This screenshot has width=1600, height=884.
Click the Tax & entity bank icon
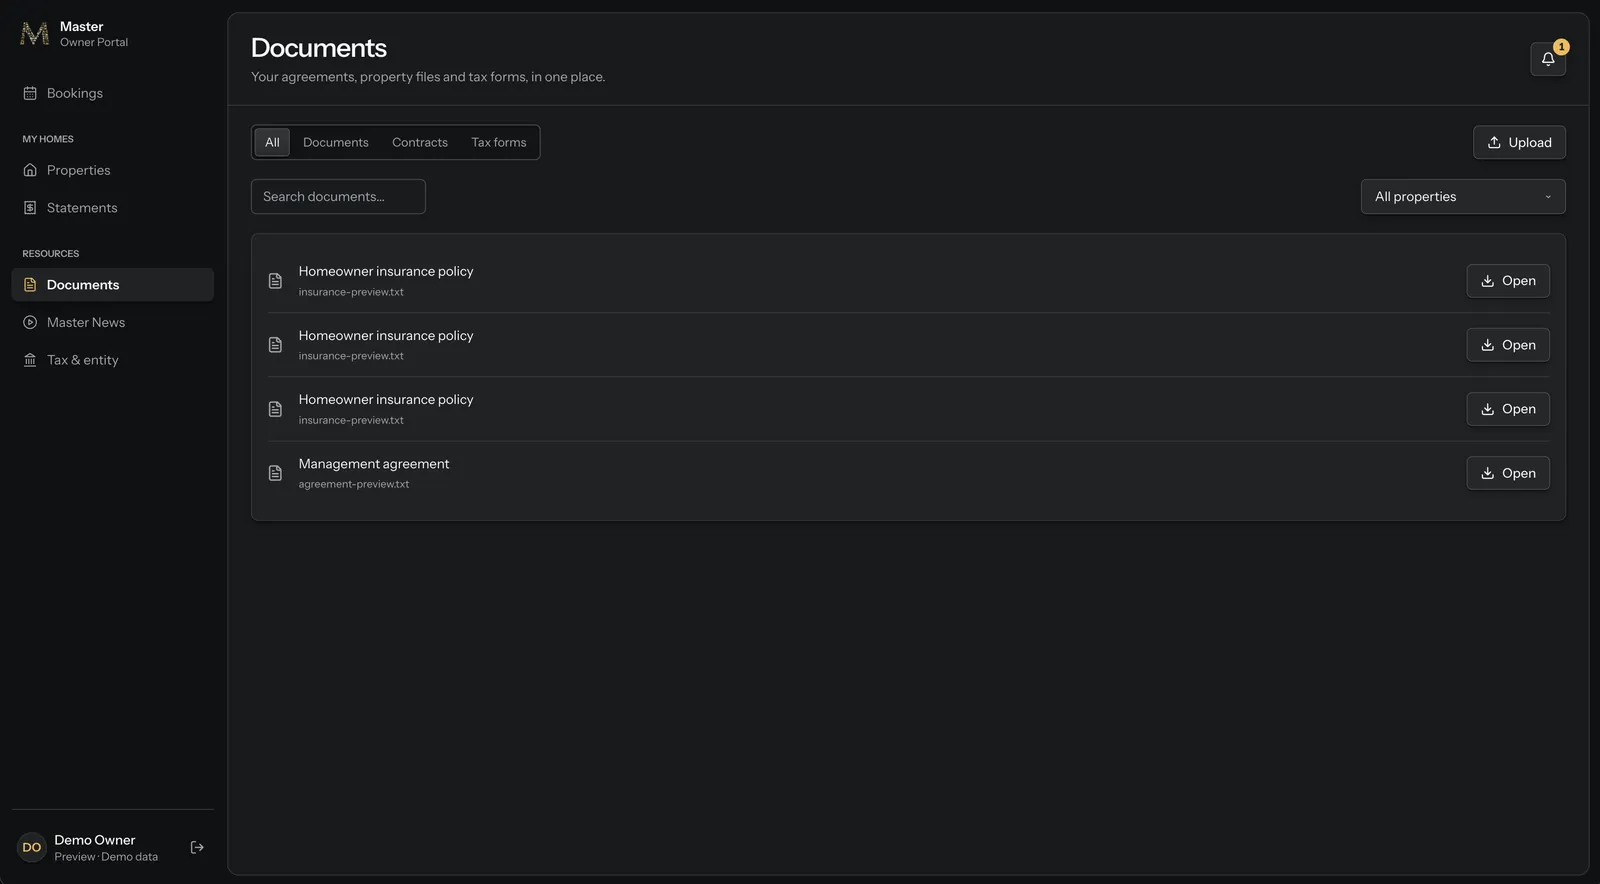30,360
